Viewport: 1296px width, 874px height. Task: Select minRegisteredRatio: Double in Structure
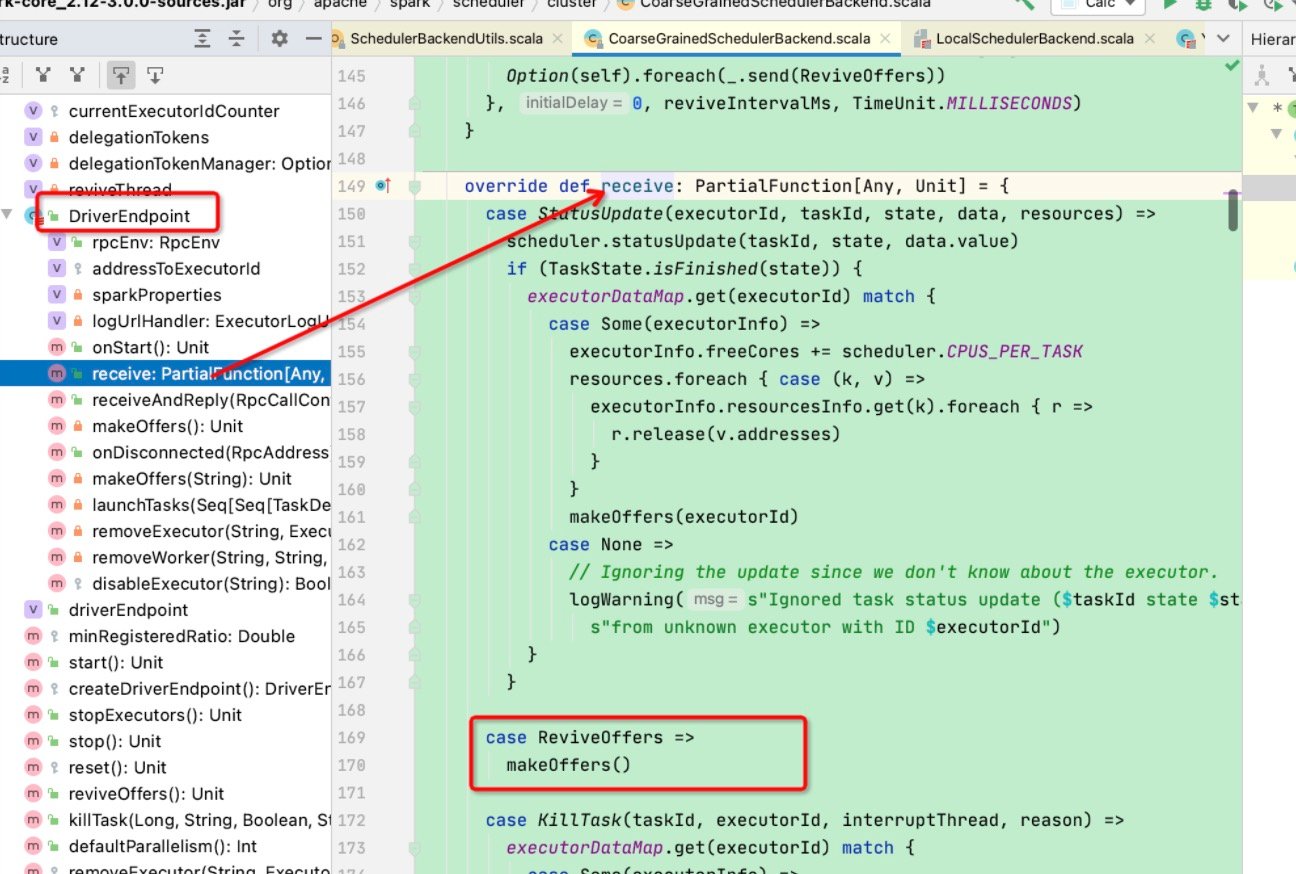tap(182, 636)
